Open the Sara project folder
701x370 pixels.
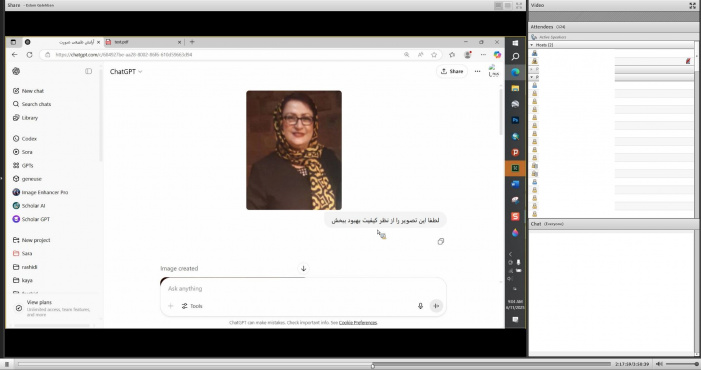[x=22, y=254]
